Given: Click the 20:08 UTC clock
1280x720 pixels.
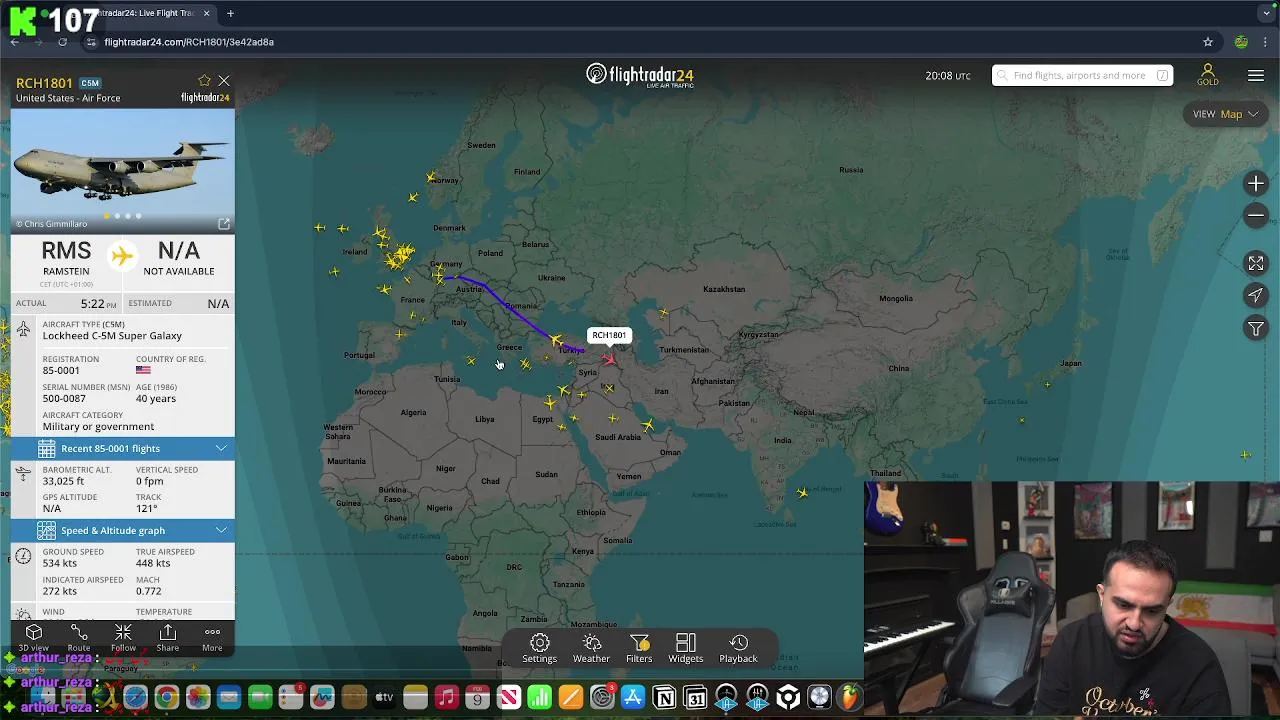Looking at the screenshot, I should click(x=948, y=75).
